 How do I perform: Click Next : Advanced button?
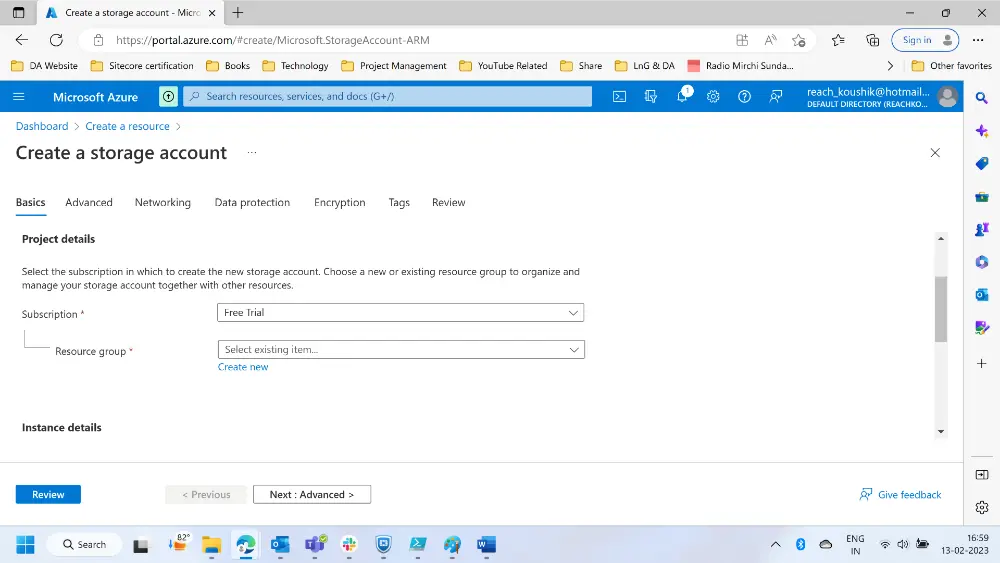pos(312,494)
